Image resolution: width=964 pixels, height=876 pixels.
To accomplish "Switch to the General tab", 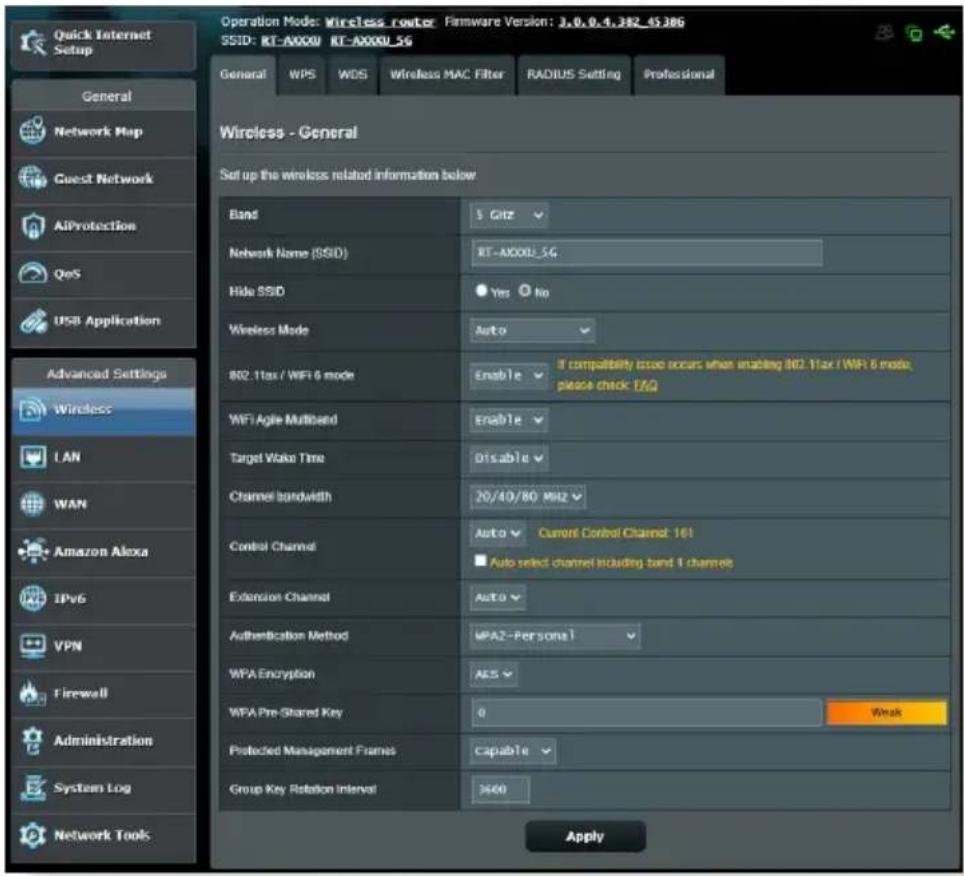I will tap(243, 75).
